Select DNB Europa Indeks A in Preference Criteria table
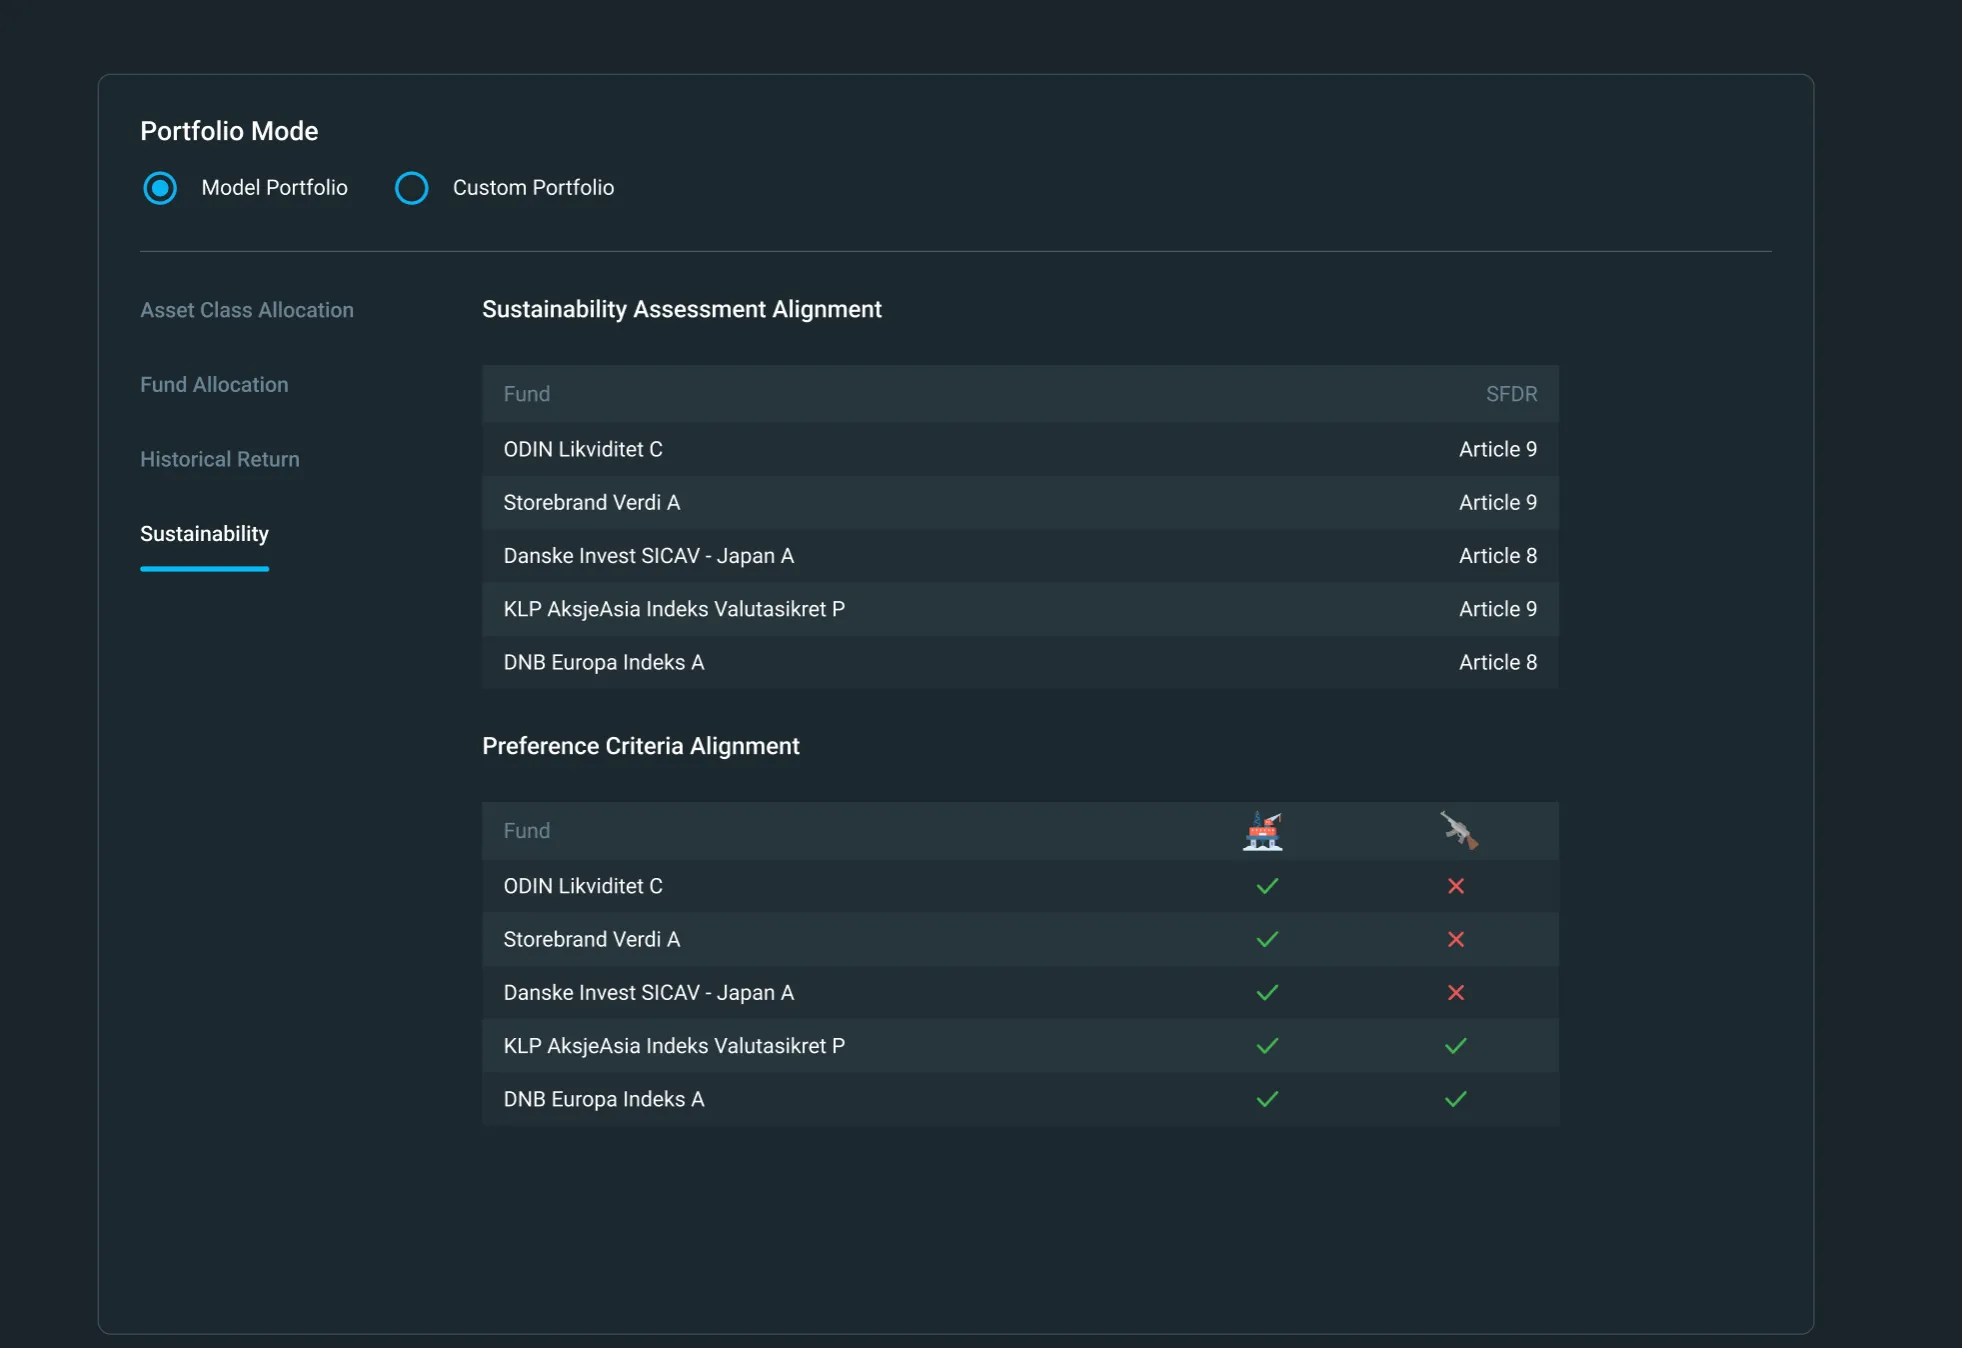 tap(1020, 1099)
